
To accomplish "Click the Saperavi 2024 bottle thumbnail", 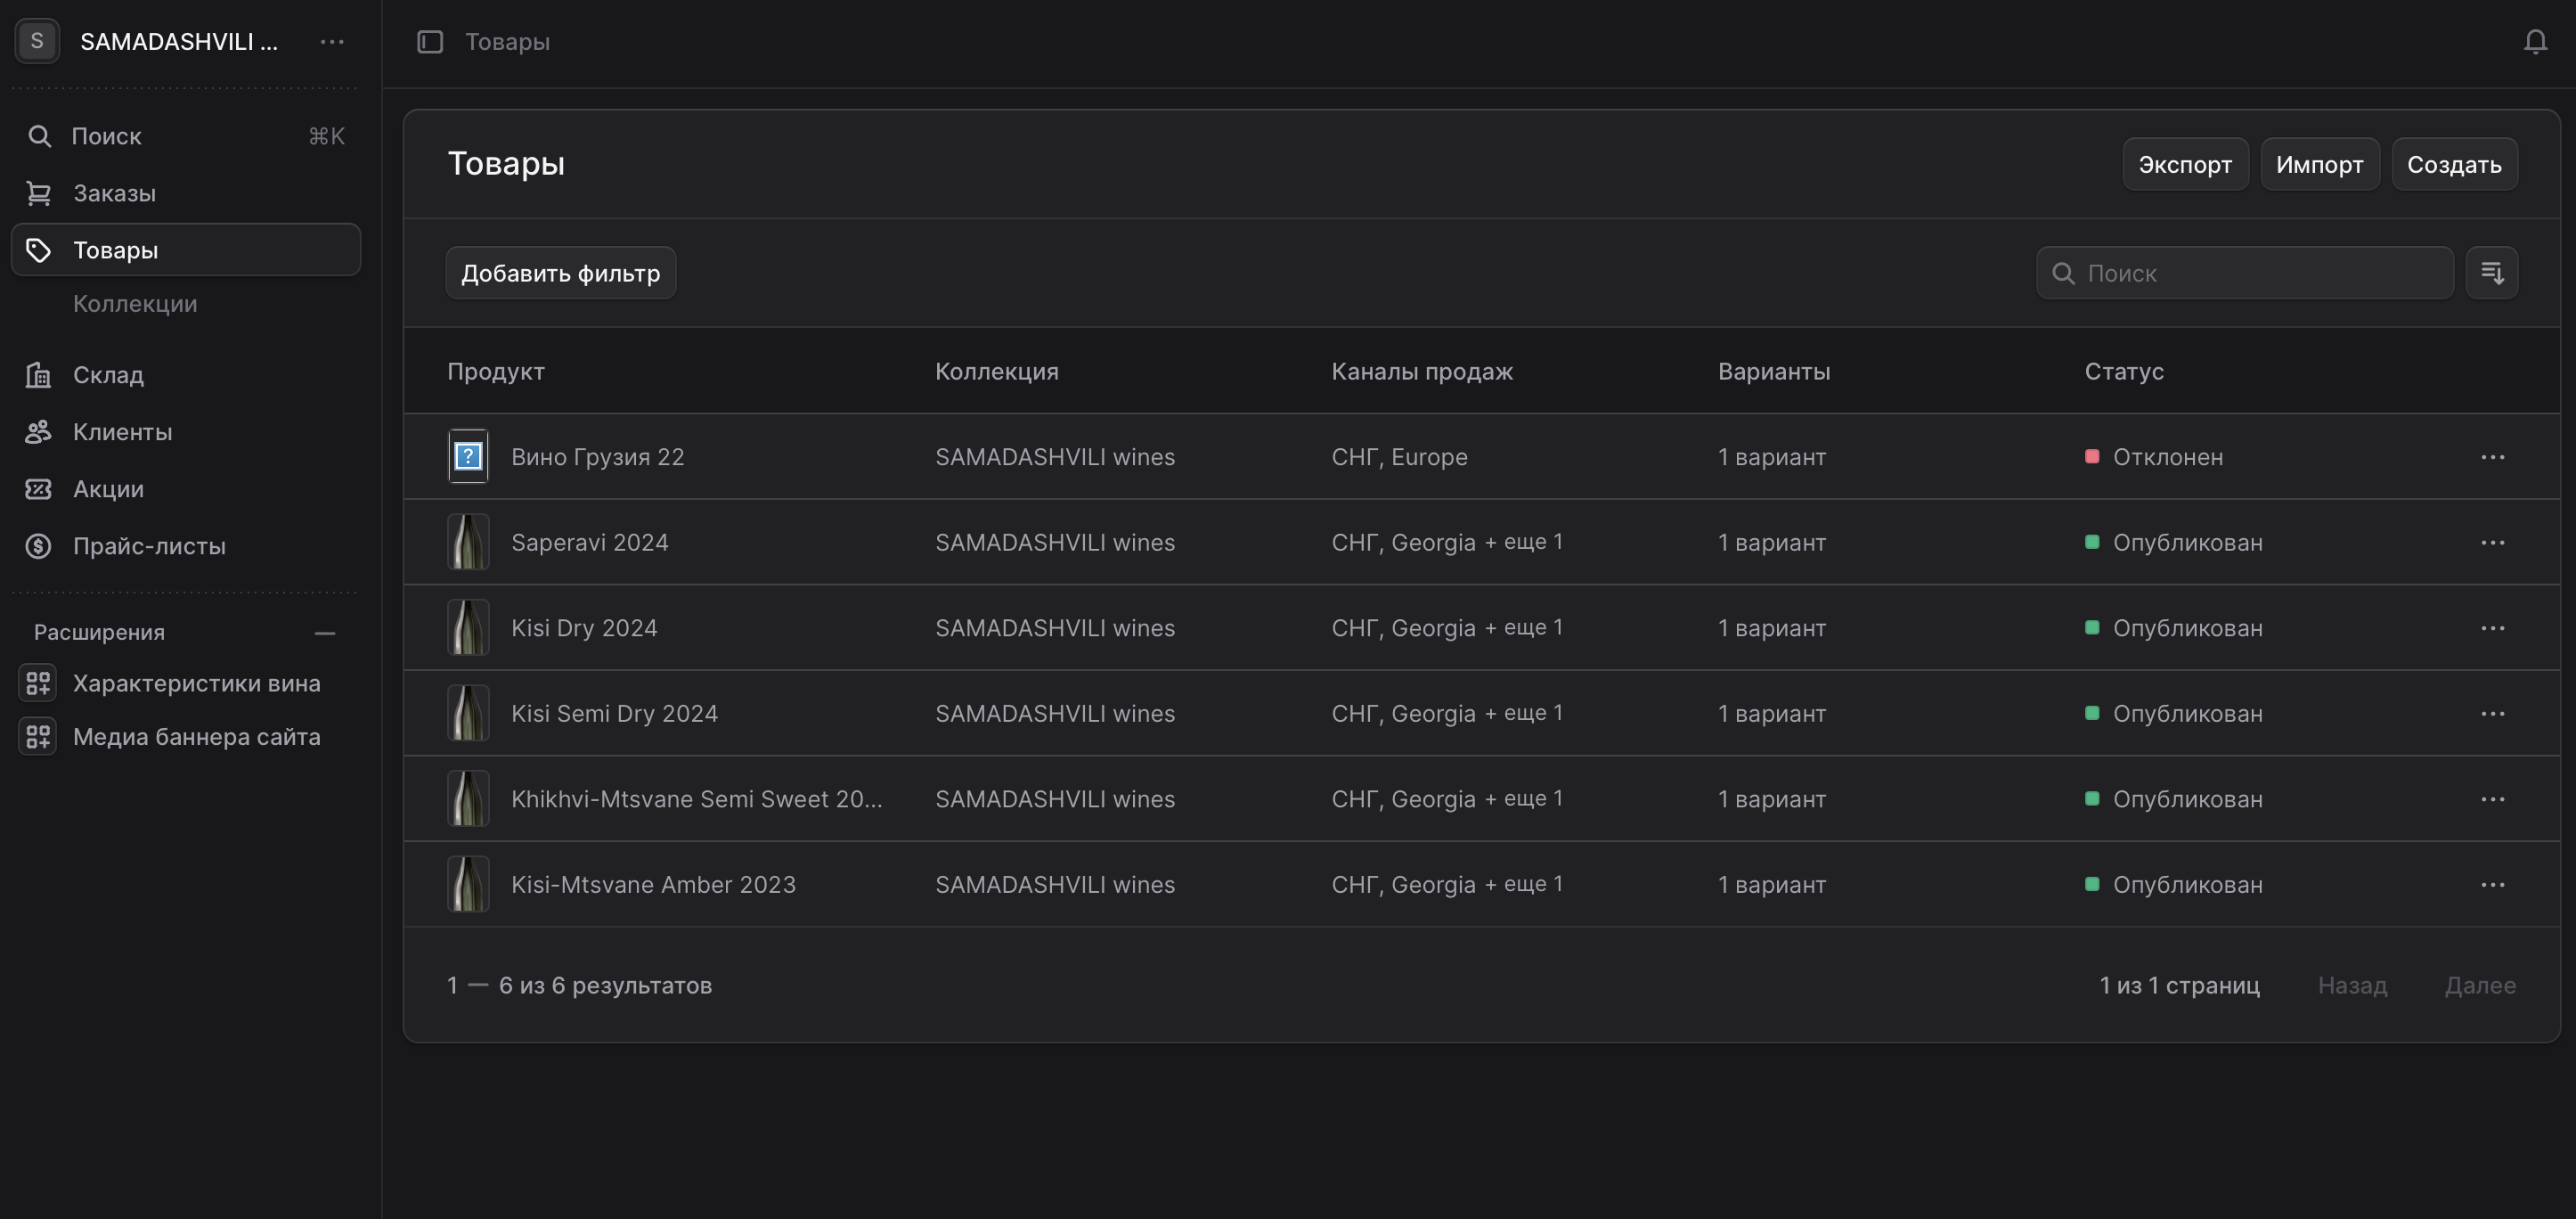I will 468,543.
